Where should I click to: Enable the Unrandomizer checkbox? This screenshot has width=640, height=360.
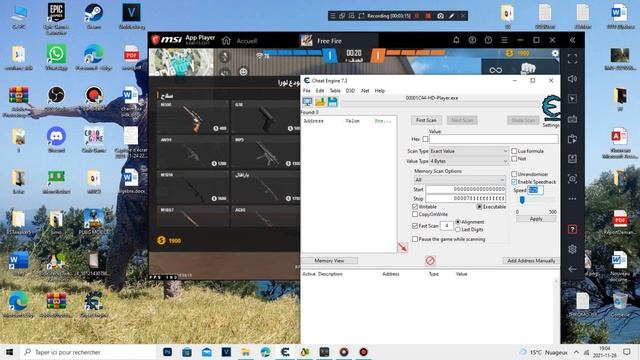[x=514, y=174]
